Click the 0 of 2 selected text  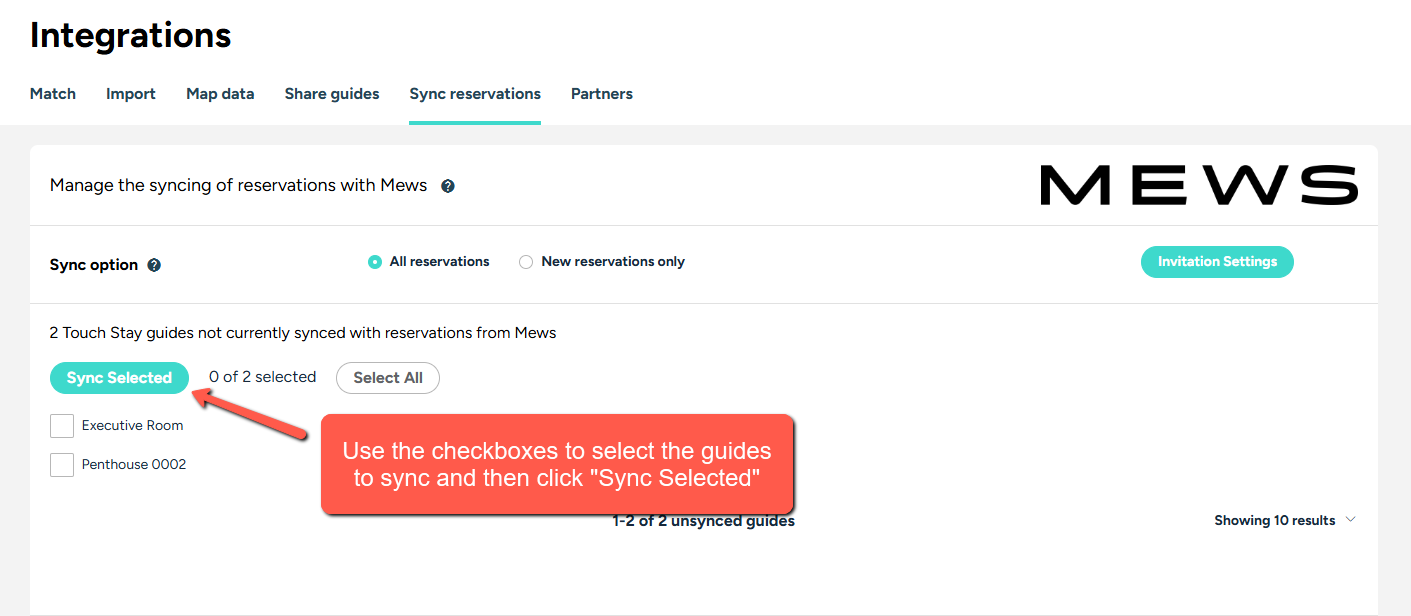[262, 377]
